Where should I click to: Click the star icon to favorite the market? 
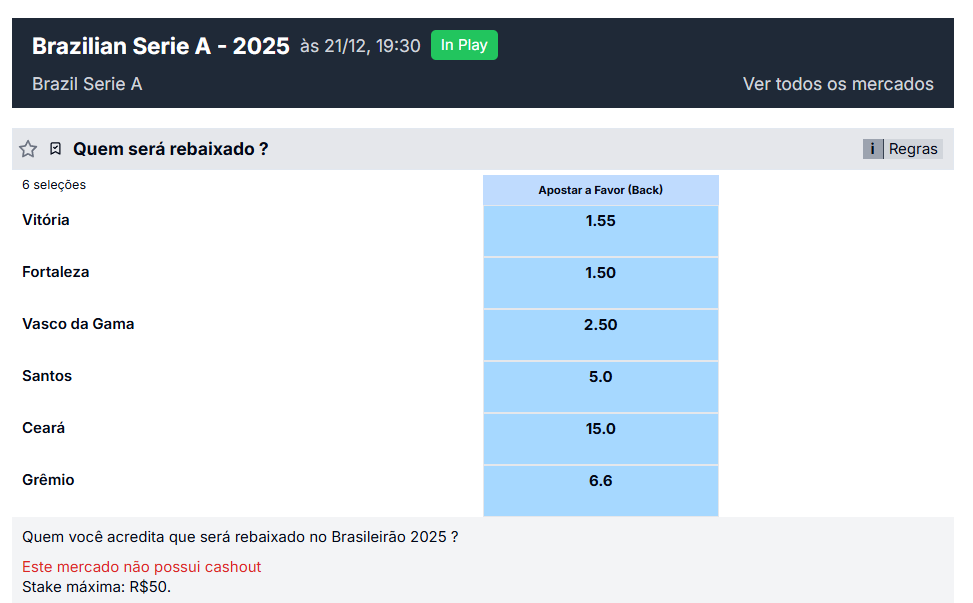(27, 148)
